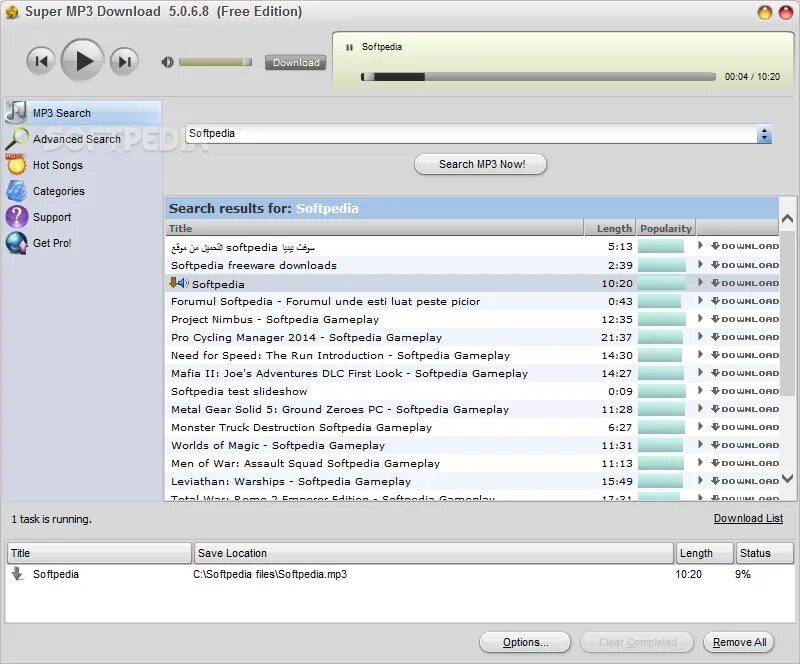Click the Options... button
This screenshot has width=800, height=664.
(x=525, y=642)
